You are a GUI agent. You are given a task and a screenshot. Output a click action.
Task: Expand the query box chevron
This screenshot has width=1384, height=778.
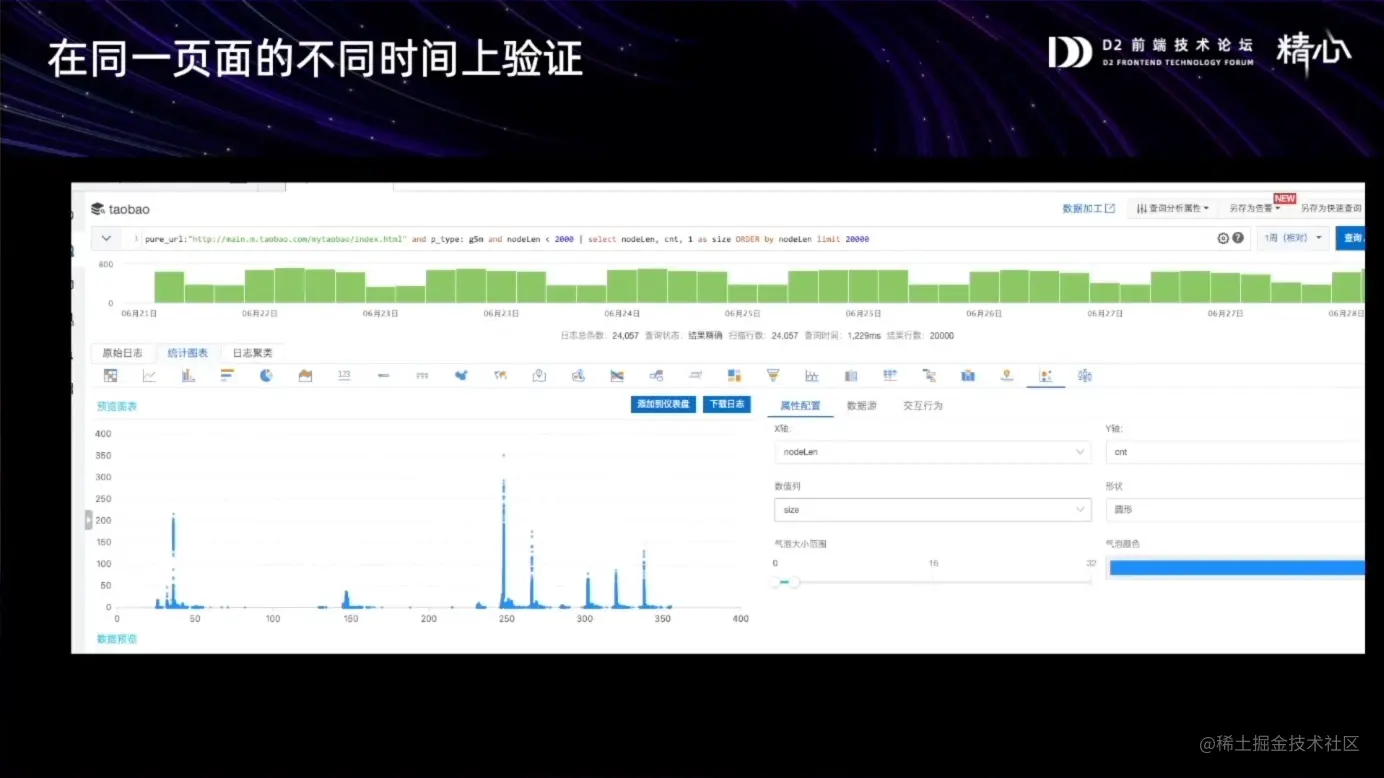[106, 239]
